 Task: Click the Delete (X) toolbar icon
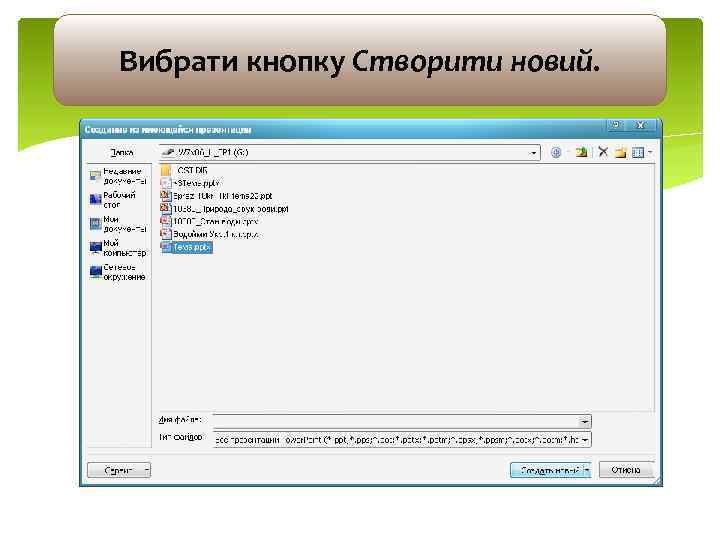pos(603,152)
